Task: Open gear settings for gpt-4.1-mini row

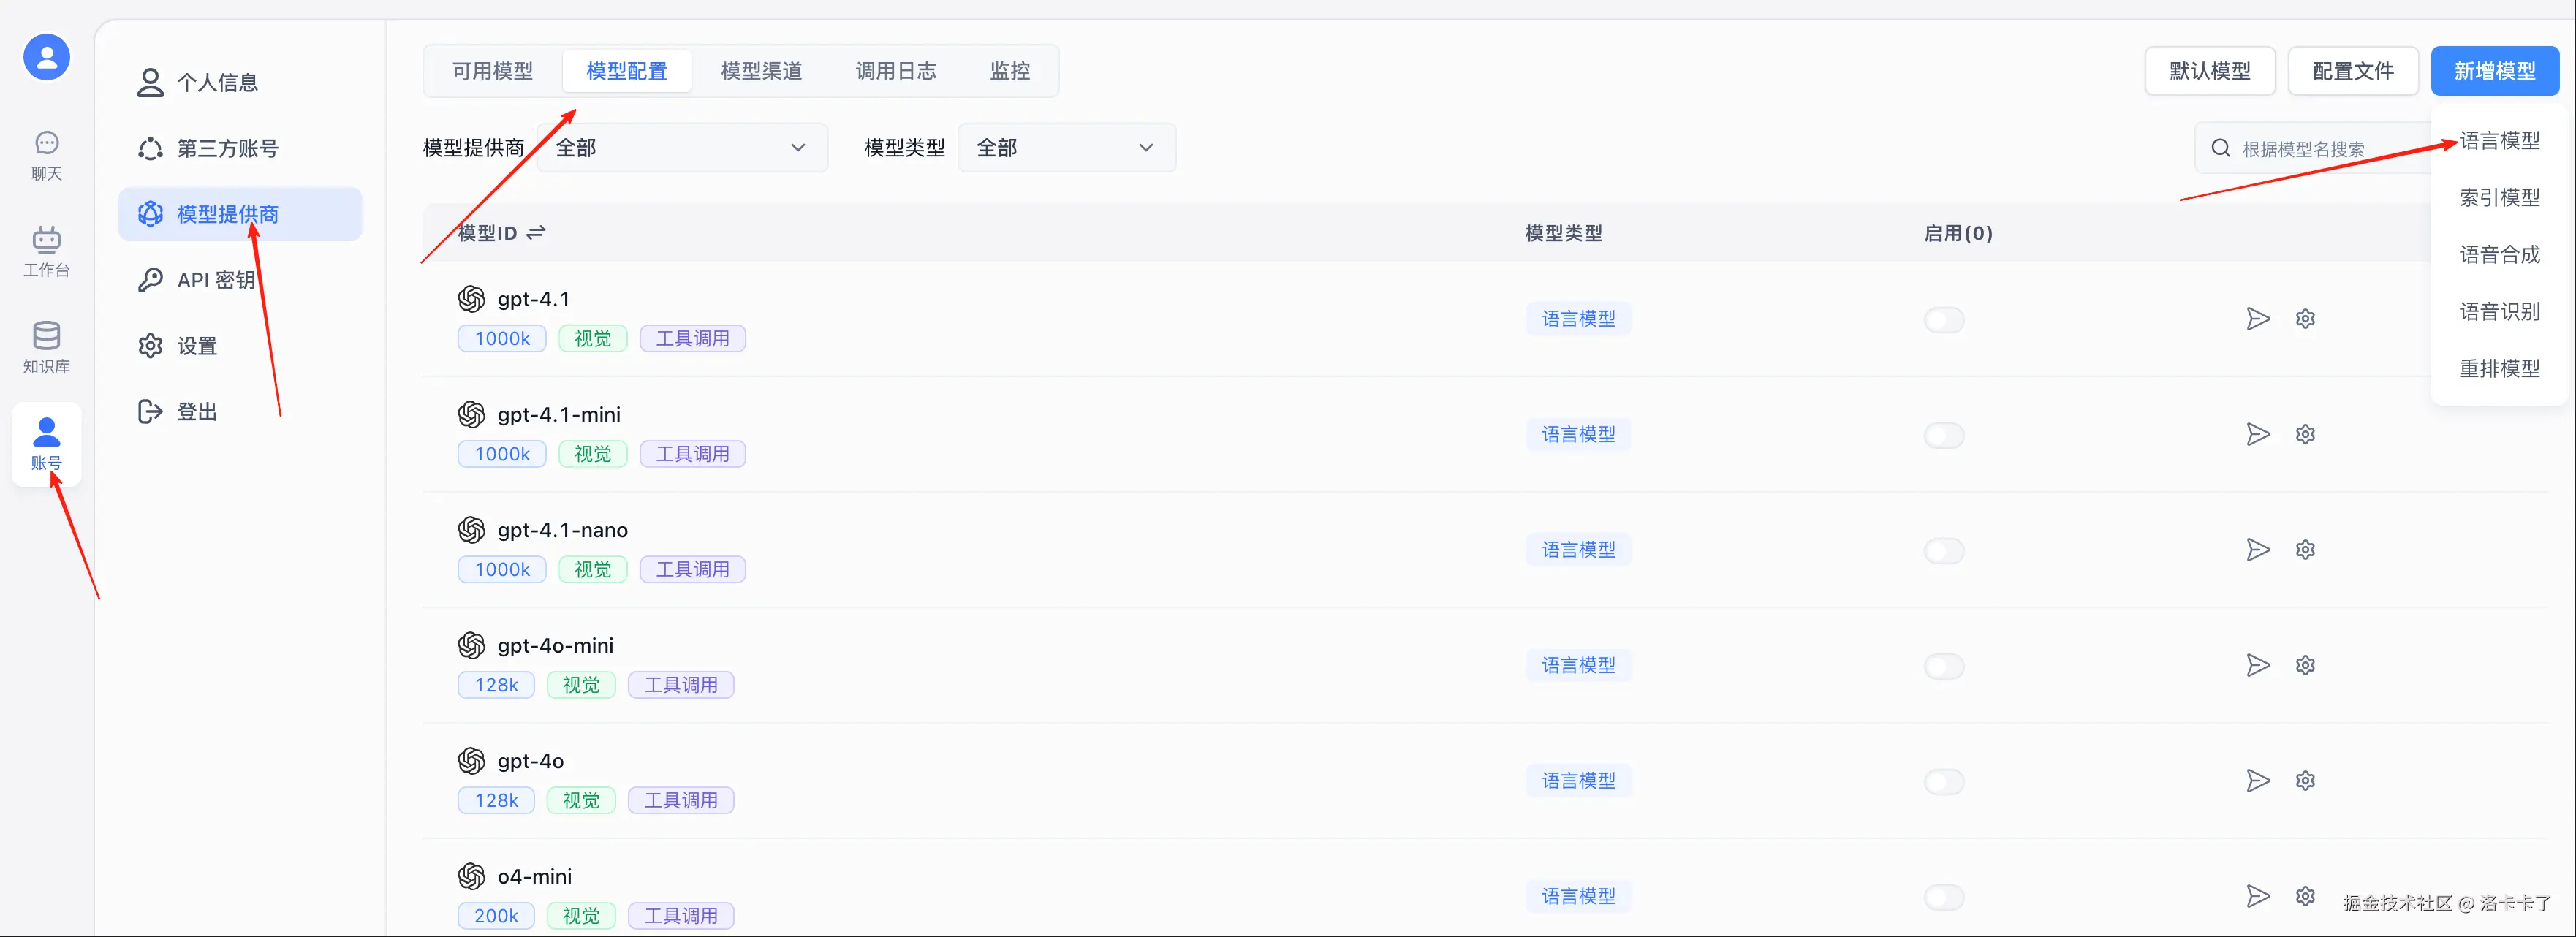Action: (2305, 434)
